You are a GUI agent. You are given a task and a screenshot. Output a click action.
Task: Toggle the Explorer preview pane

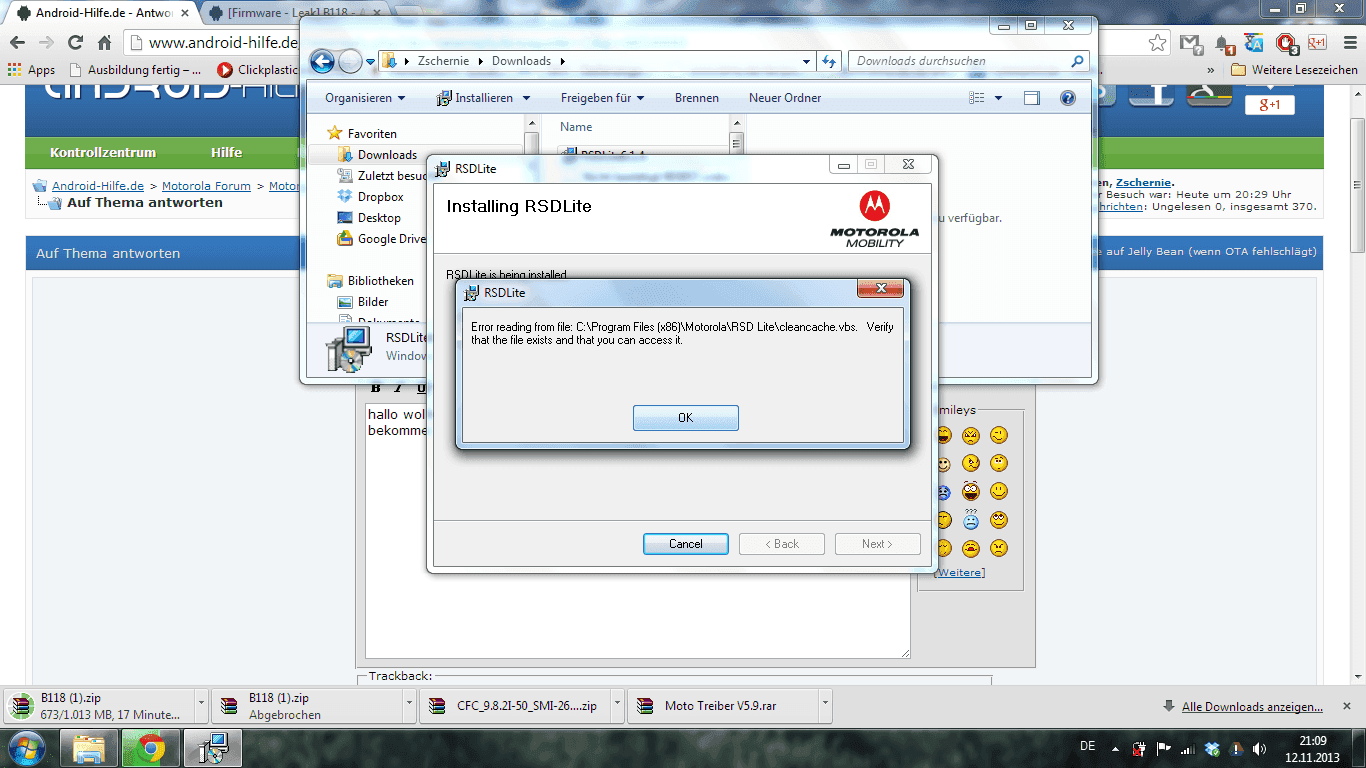[1032, 98]
